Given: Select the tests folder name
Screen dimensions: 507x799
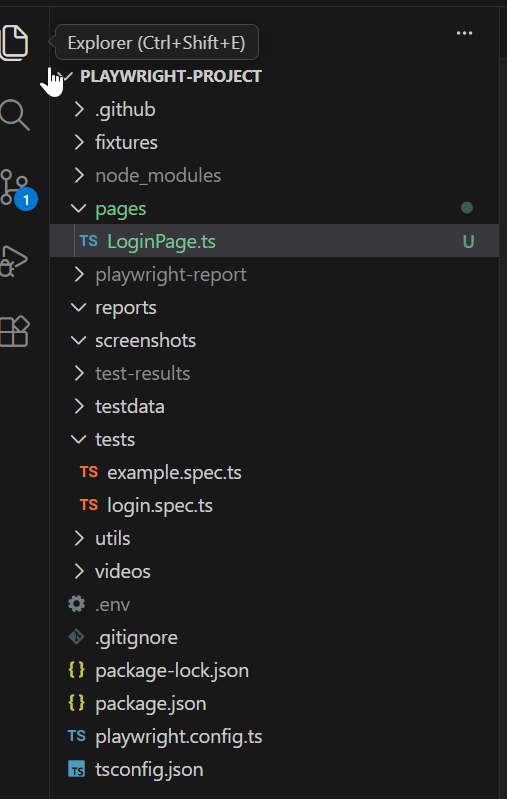Looking at the screenshot, I should pyautogui.click(x=115, y=439).
